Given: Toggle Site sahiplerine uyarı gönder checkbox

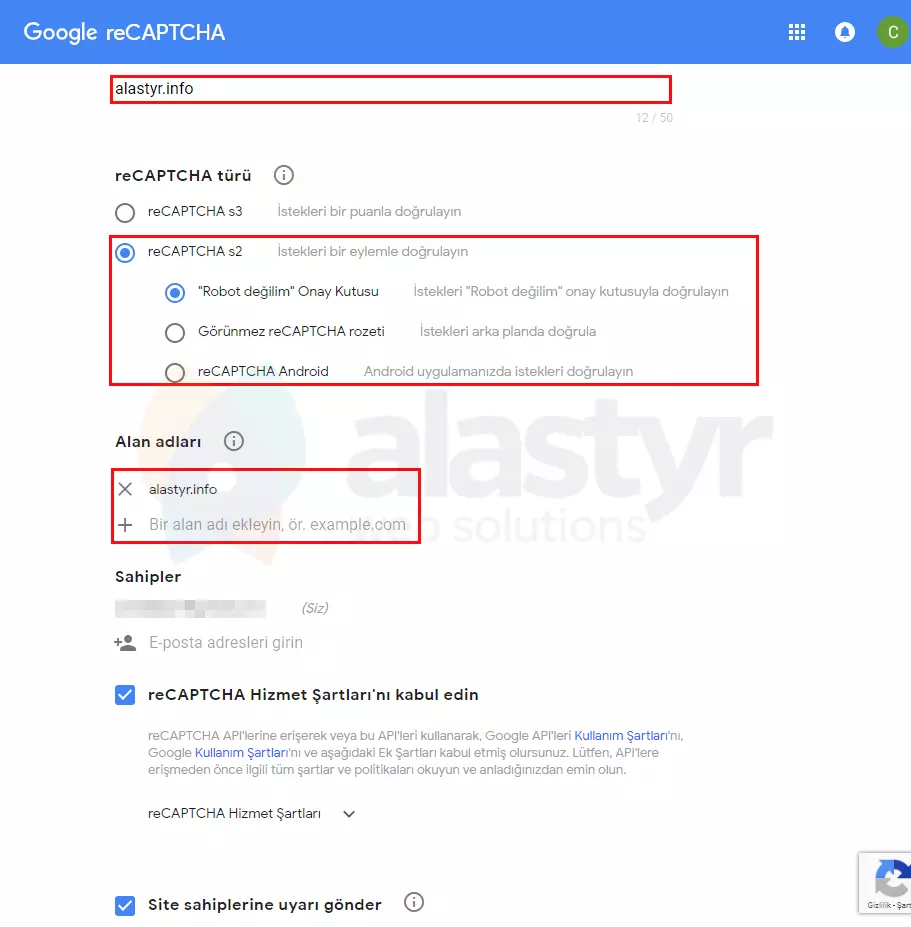Looking at the screenshot, I should pyautogui.click(x=125, y=905).
